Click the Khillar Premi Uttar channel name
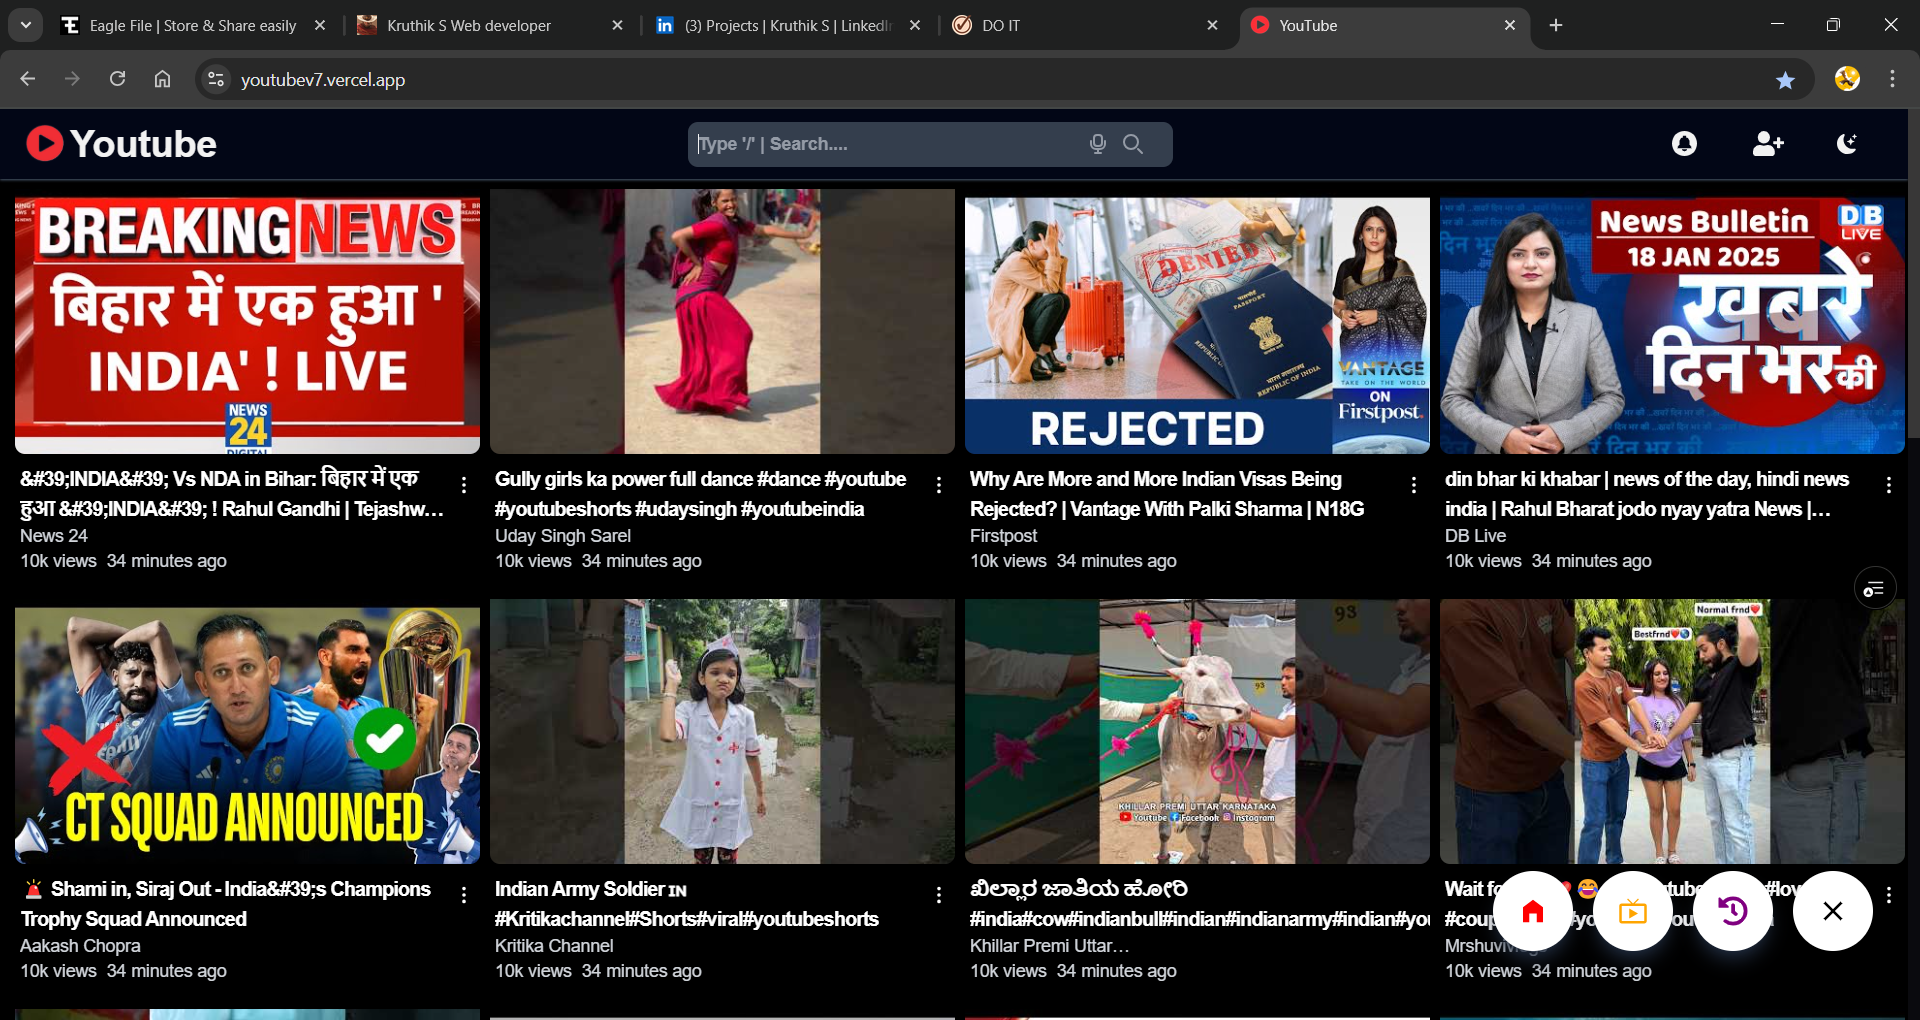Image resolution: width=1920 pixels, height=1020 pixels. [1049, 946]
